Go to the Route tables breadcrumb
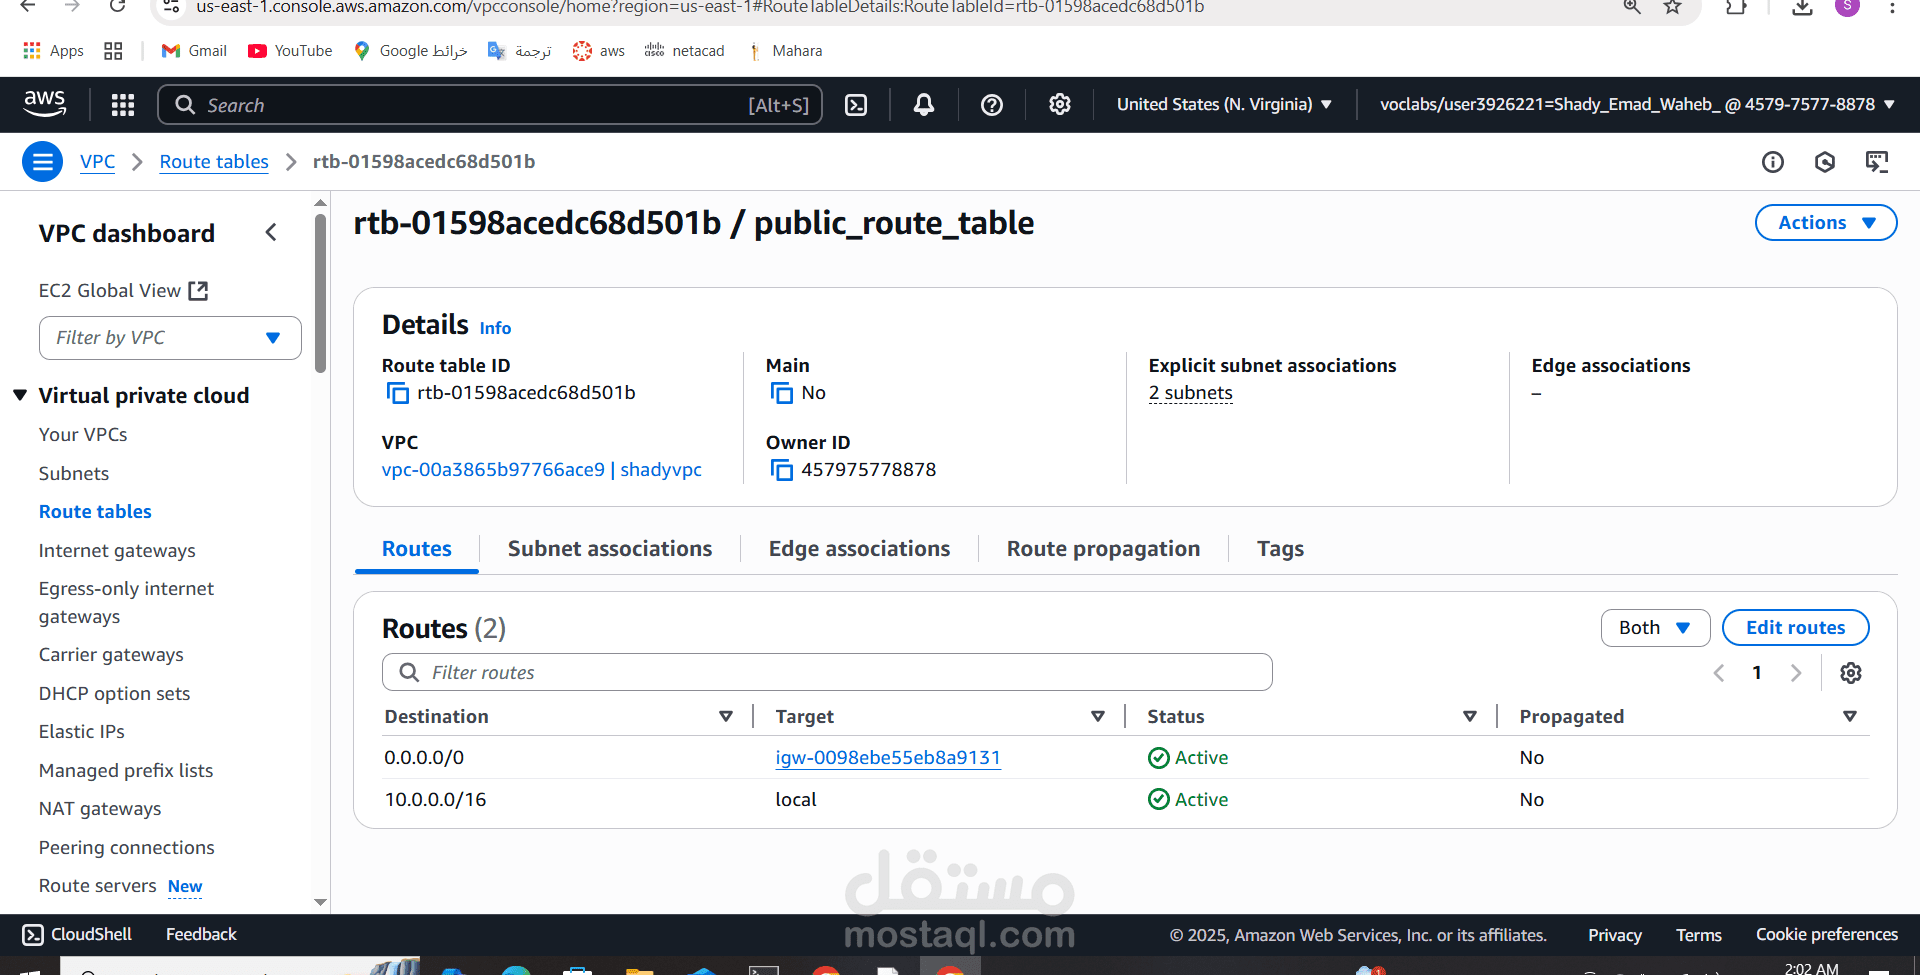Image resolution: width=1920 pixels, height=975 pixels. tap(214, 162)
